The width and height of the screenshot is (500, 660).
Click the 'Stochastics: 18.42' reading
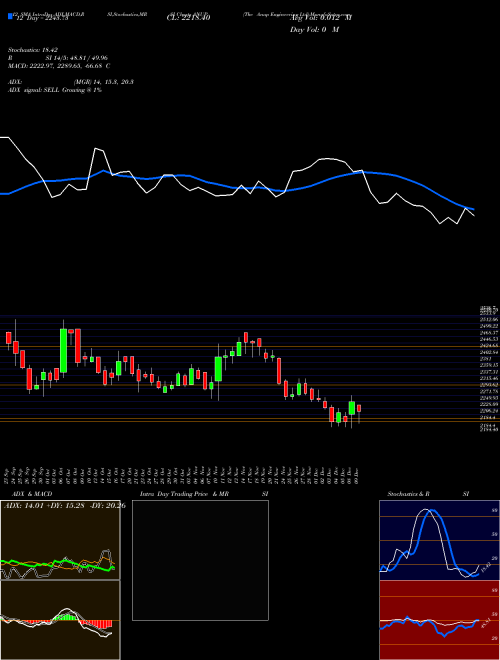pyautogui.click(x=31, y=50)
